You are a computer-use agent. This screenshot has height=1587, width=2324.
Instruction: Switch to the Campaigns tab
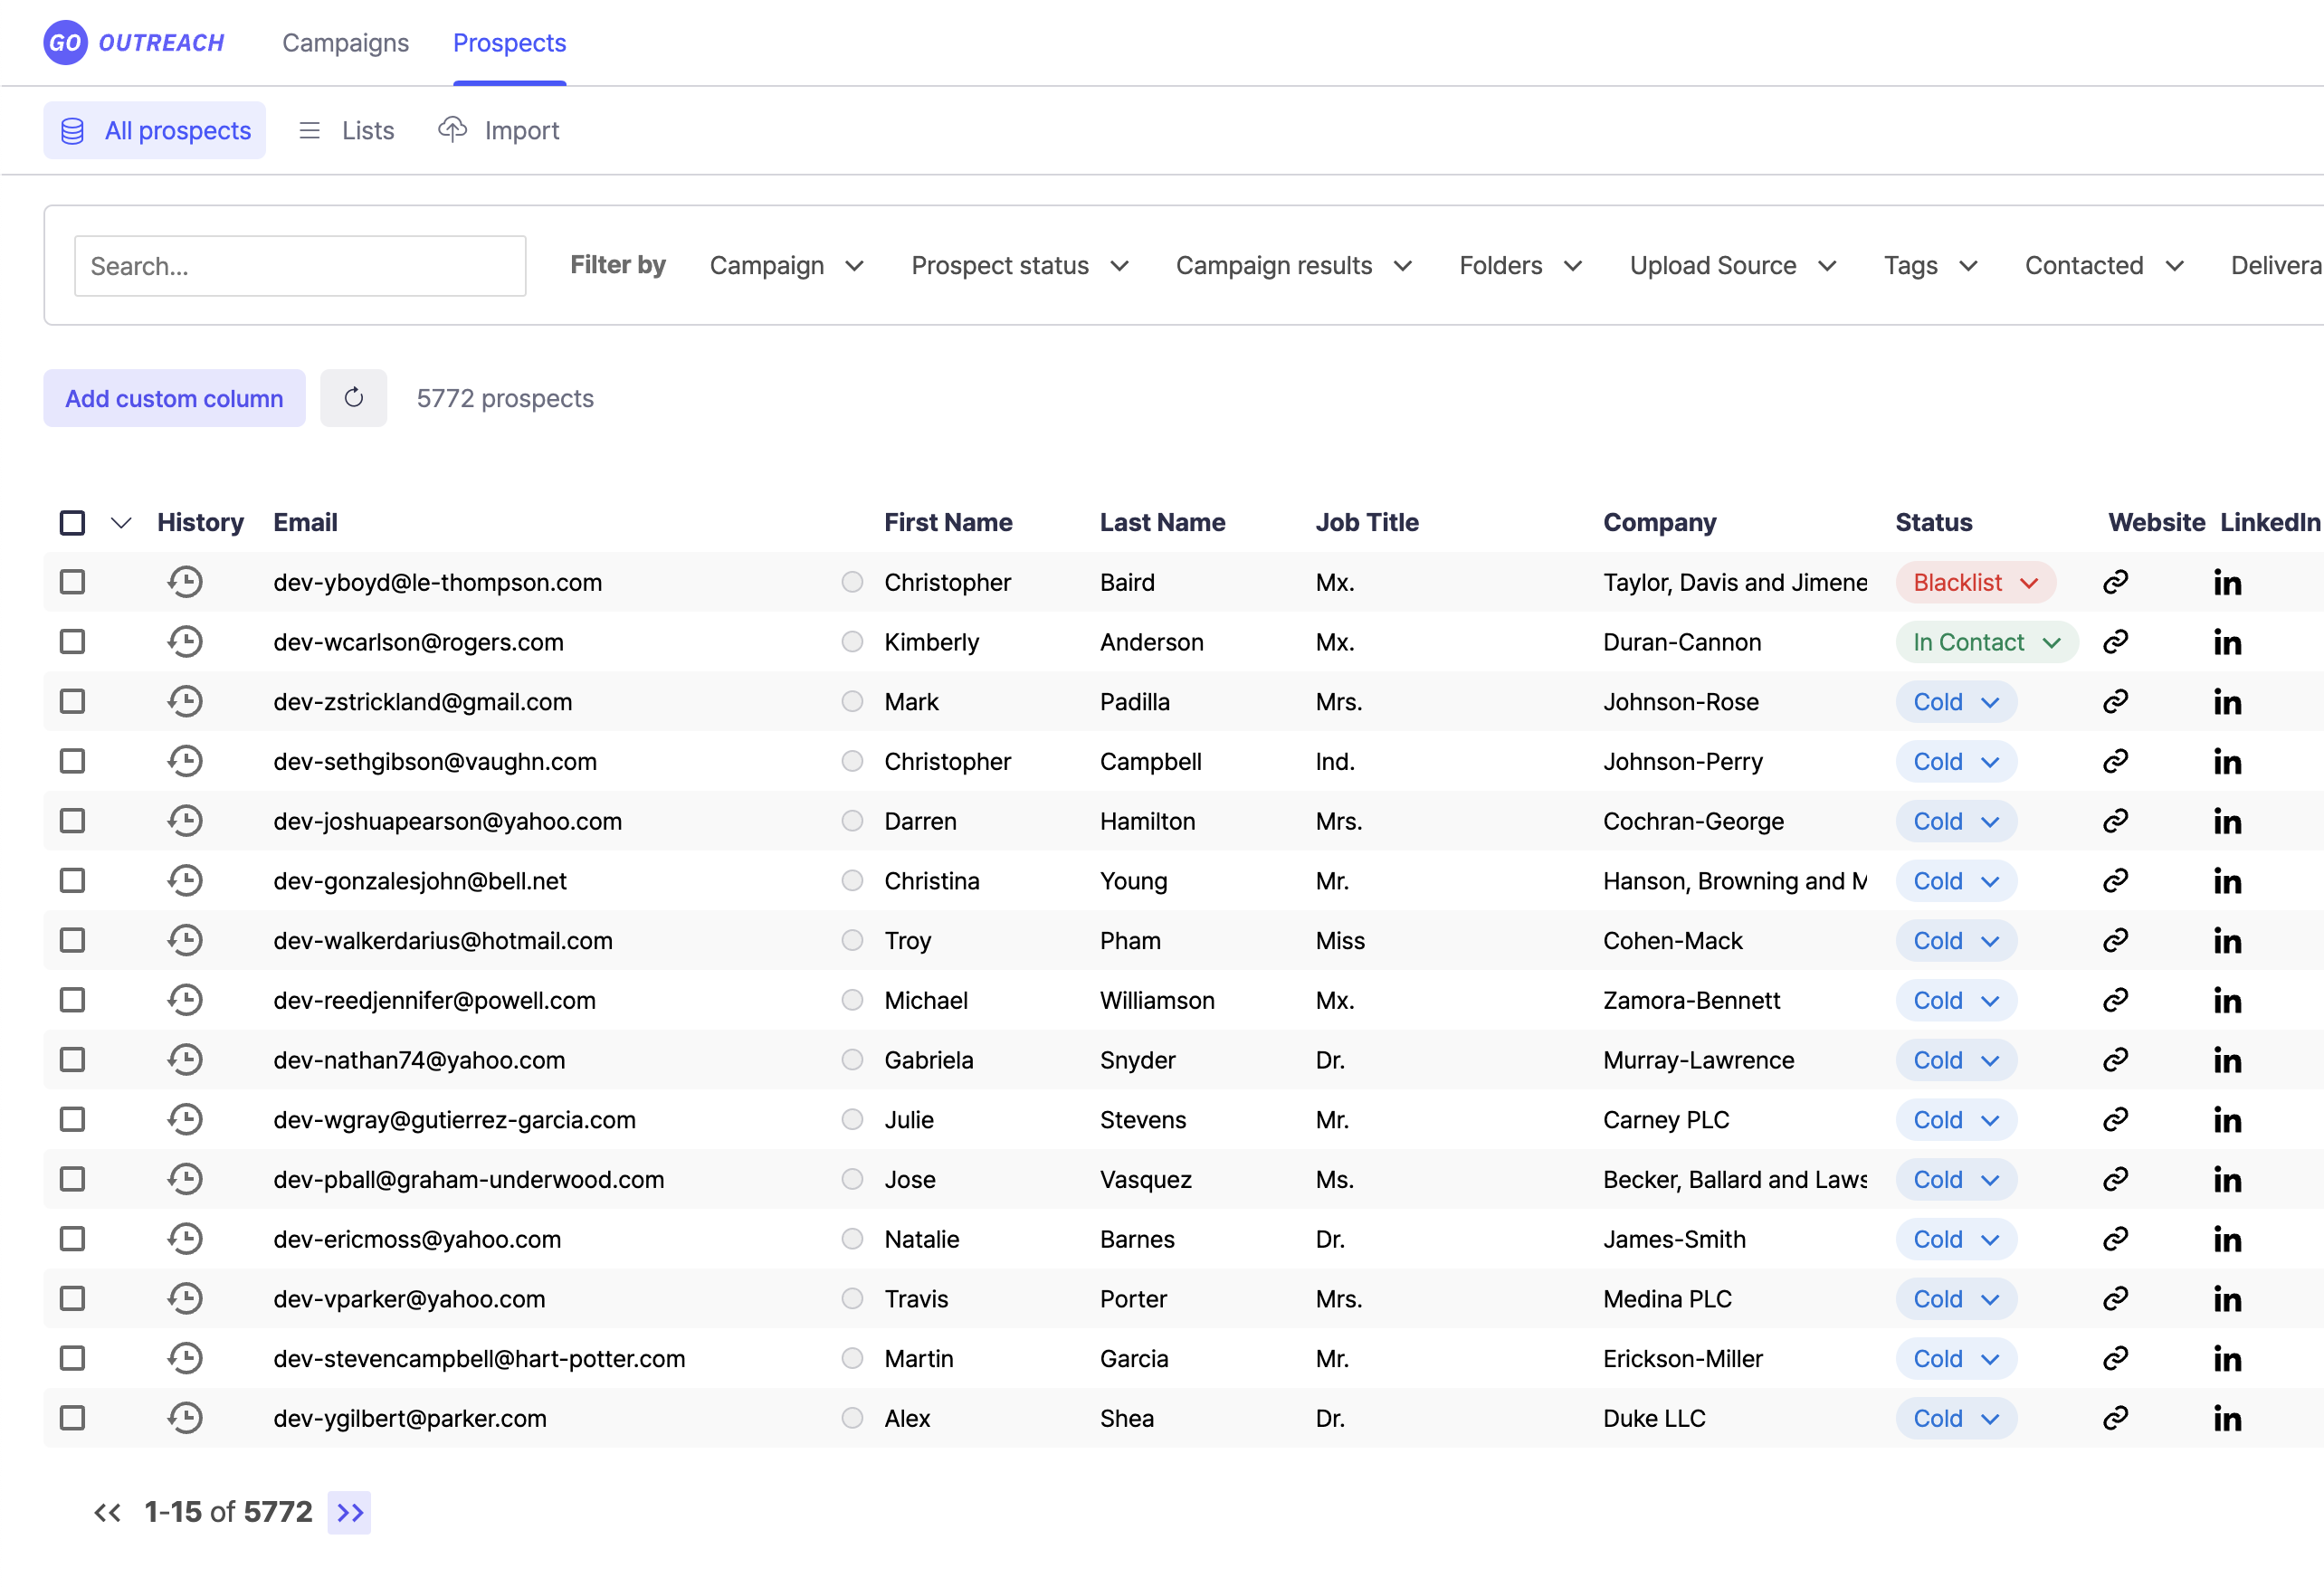[x=345, y=43]
